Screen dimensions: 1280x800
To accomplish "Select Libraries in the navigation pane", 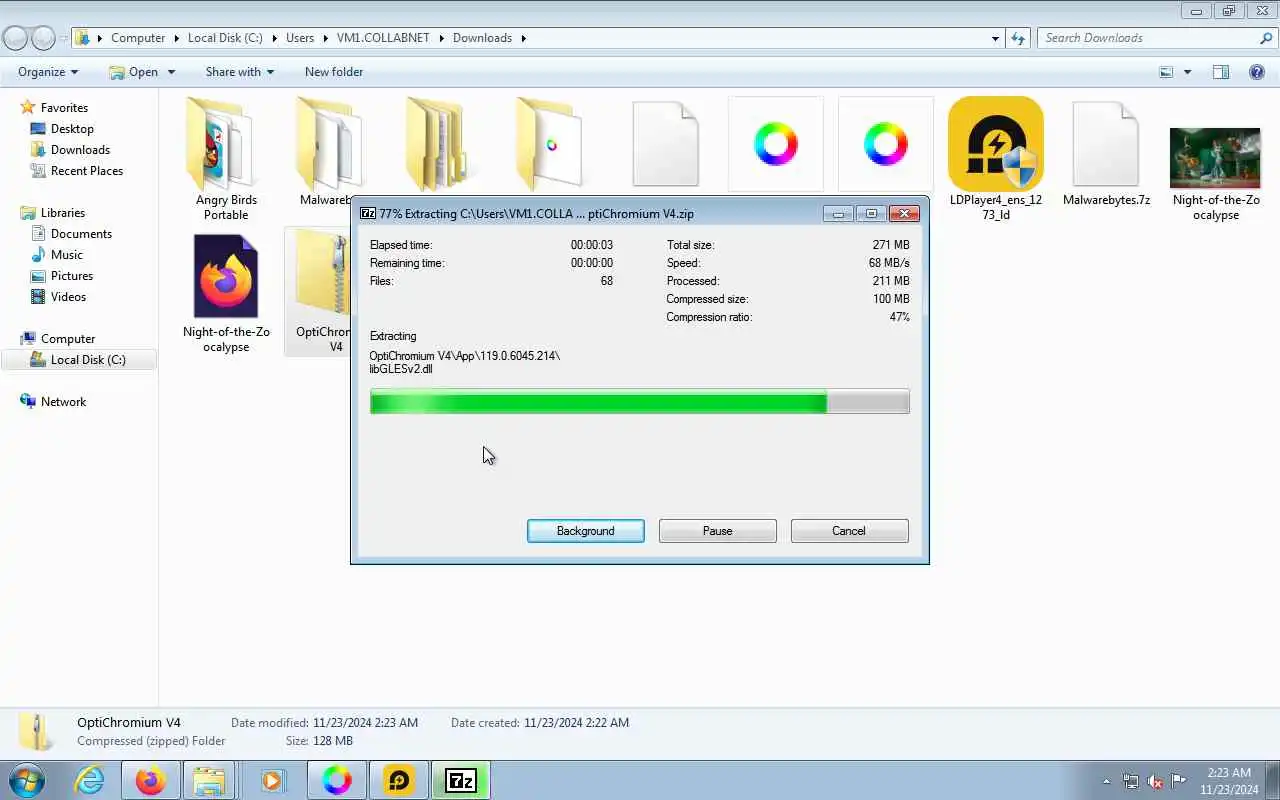I will [x=62, y=213].
